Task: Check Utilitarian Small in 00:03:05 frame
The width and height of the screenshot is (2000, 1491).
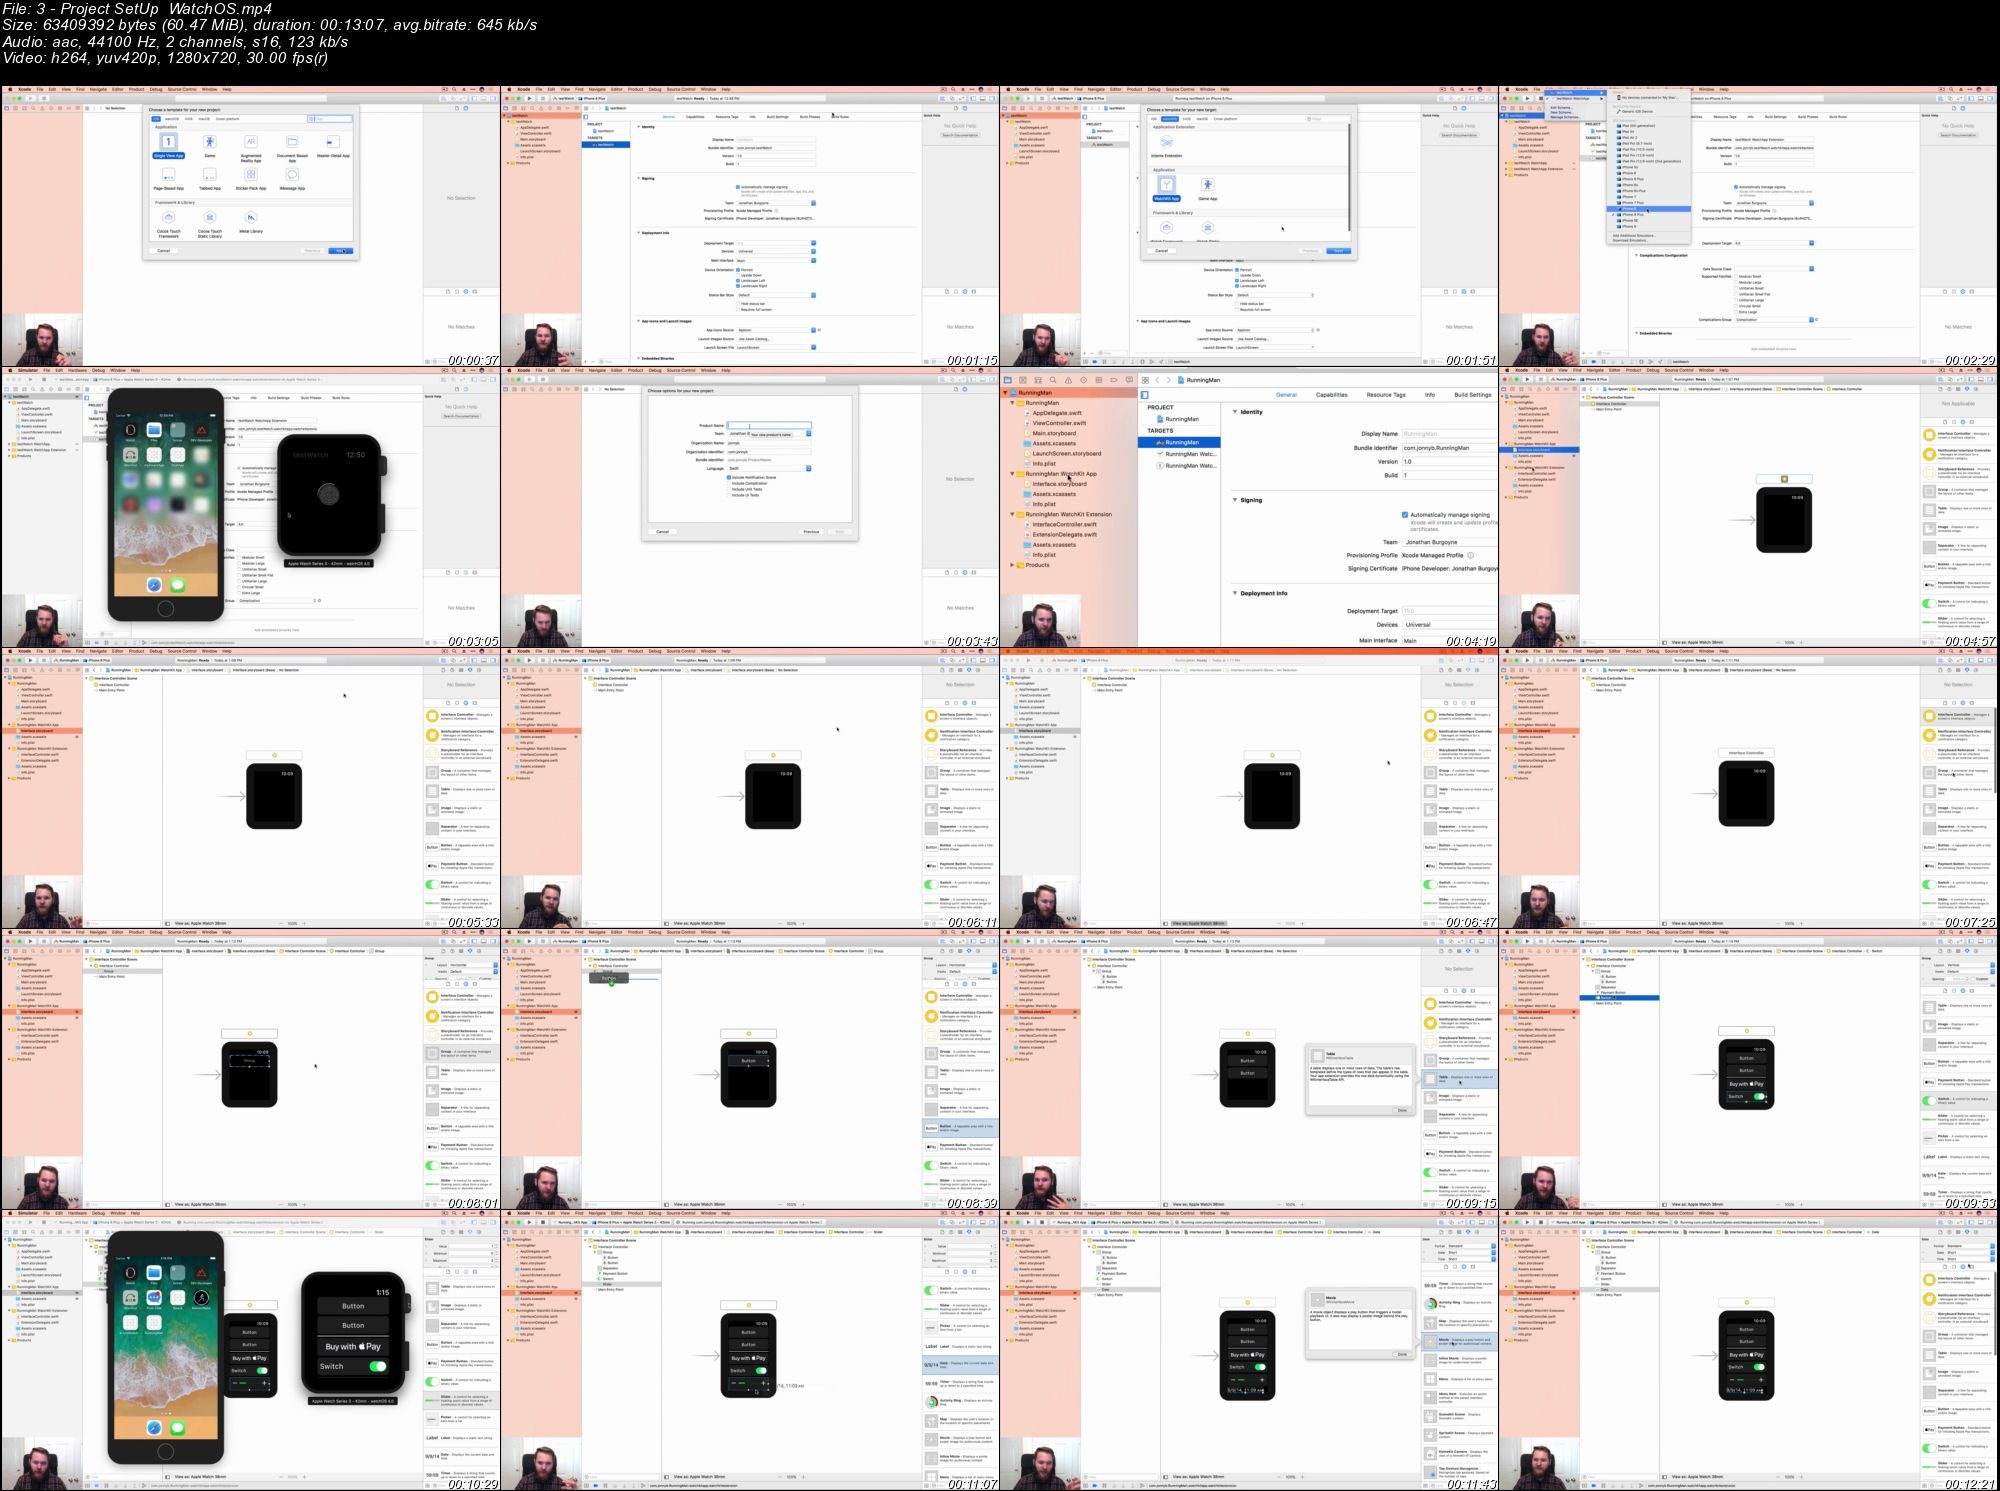Action: [x=238, y=569]
